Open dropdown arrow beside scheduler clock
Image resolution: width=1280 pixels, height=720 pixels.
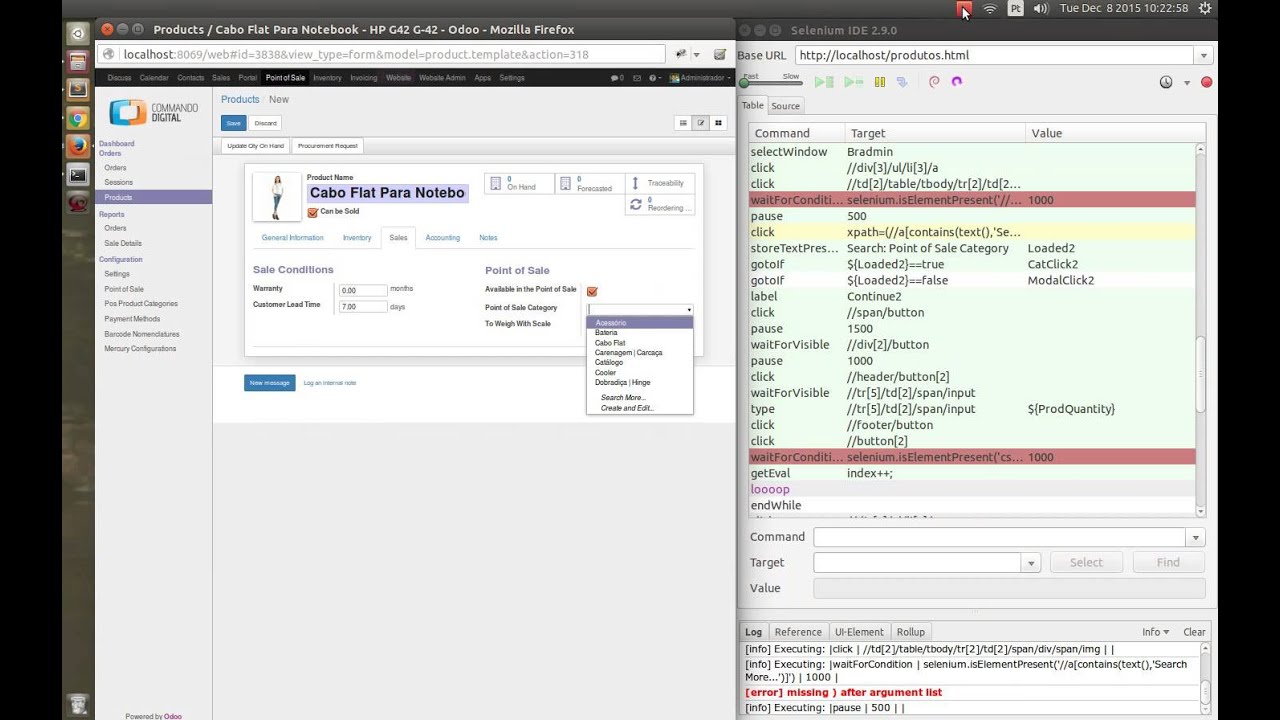point(1187,83)
